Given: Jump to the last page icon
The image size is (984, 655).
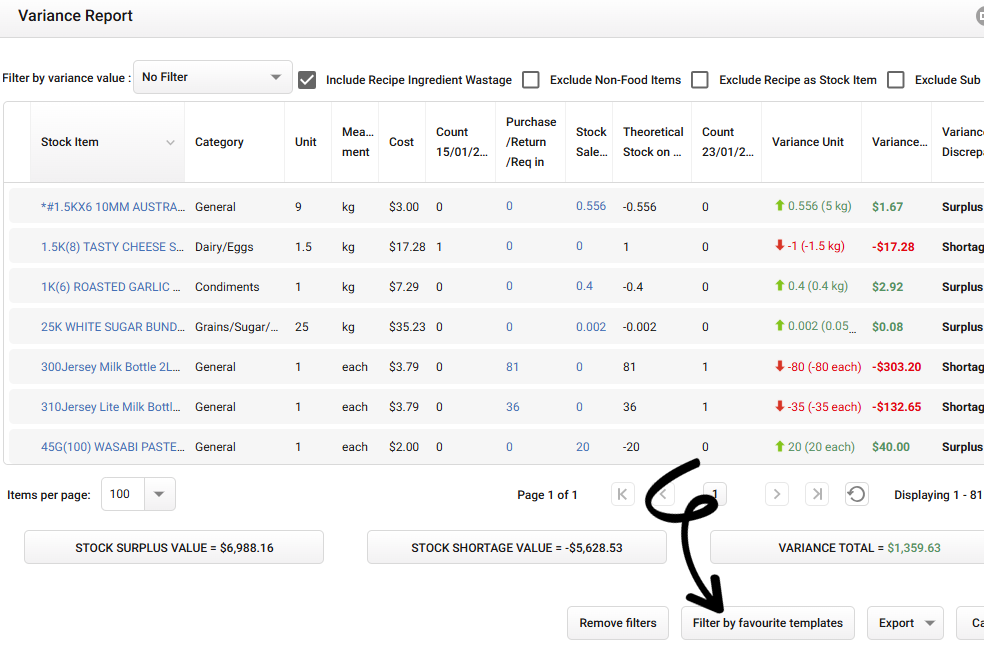Looking at the screenshot, I should [x=816, y=494].
